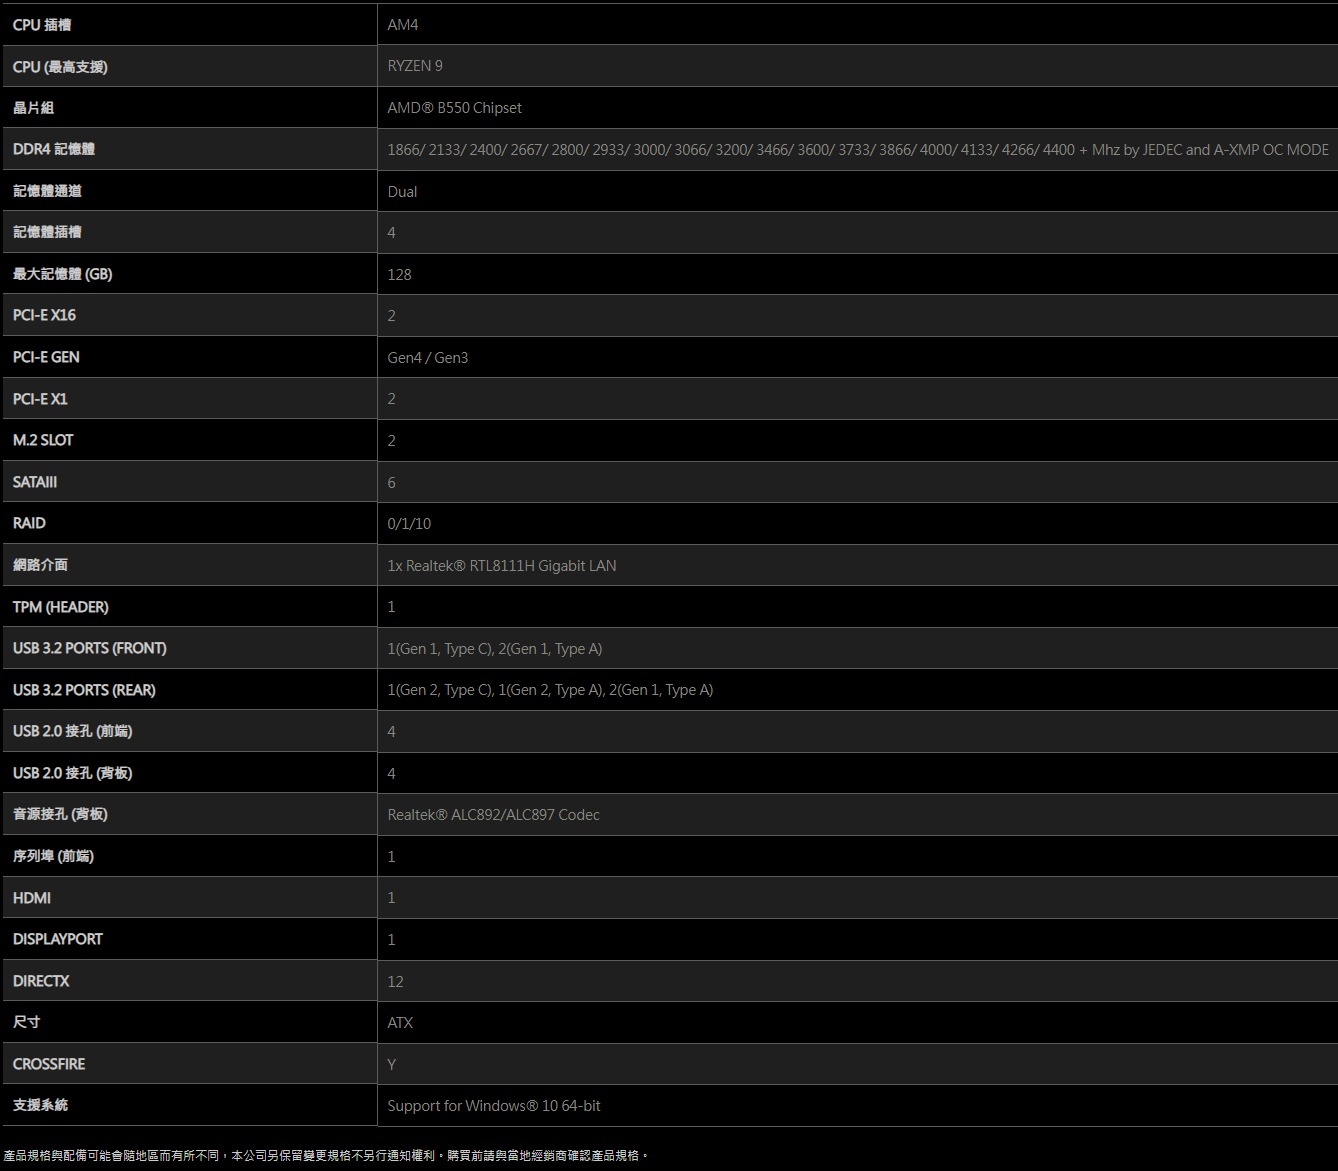
Task: Click the Dual memory channel value
Action: tap(402, 192)
